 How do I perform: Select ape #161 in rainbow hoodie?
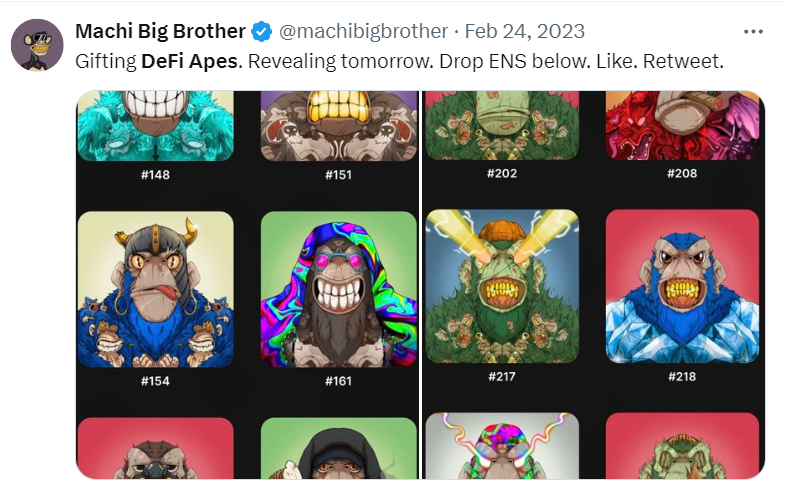click(x=339, y=289)
